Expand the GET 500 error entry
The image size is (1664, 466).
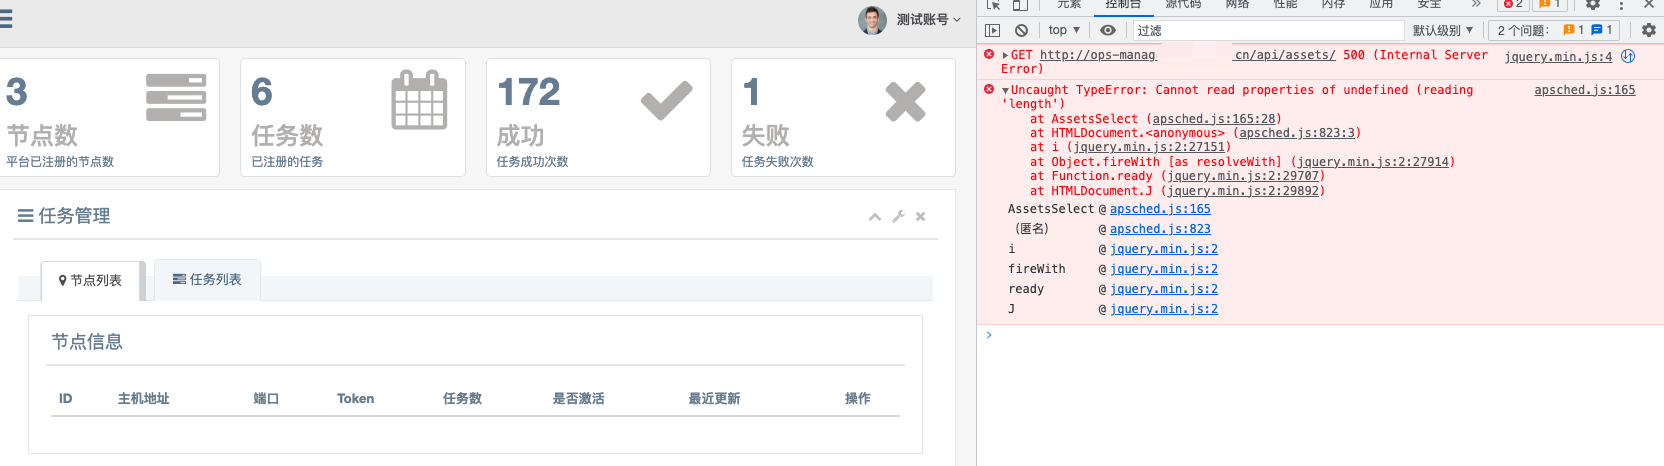(x=1005, y=56)
